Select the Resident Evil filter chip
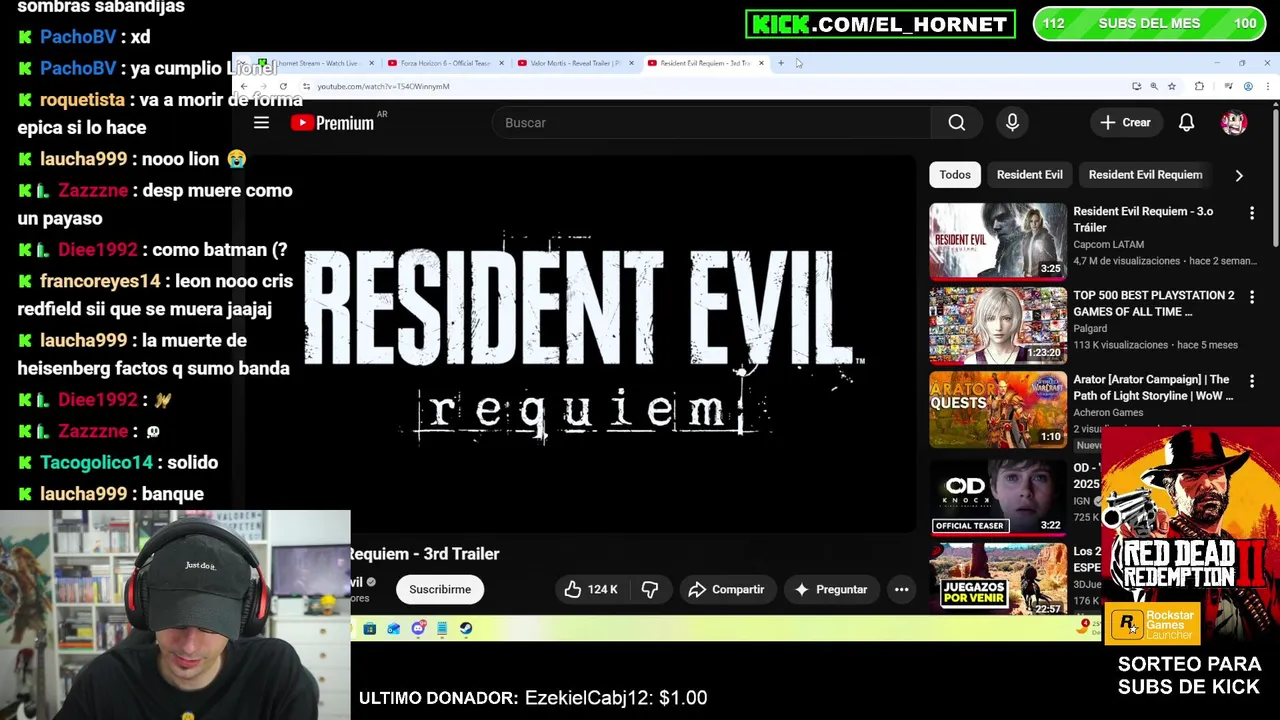 point(1029,175)
